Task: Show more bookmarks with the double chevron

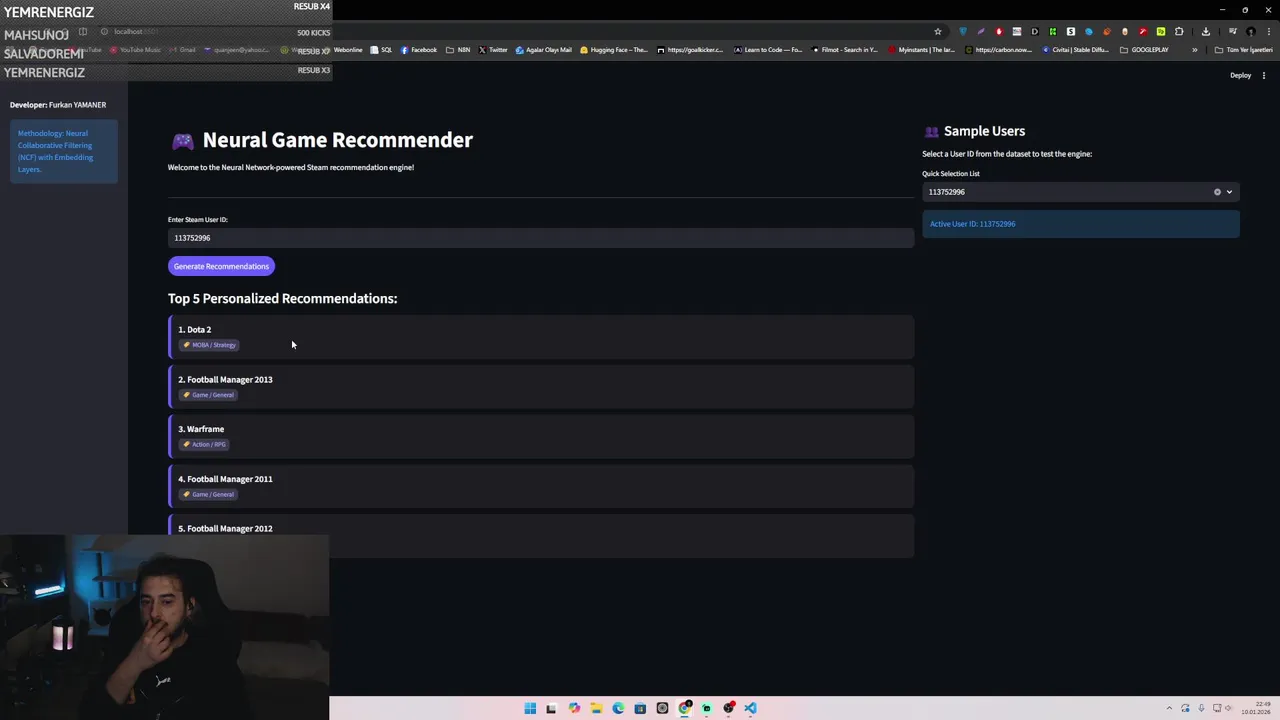Action: click(x=1194, y=50)
